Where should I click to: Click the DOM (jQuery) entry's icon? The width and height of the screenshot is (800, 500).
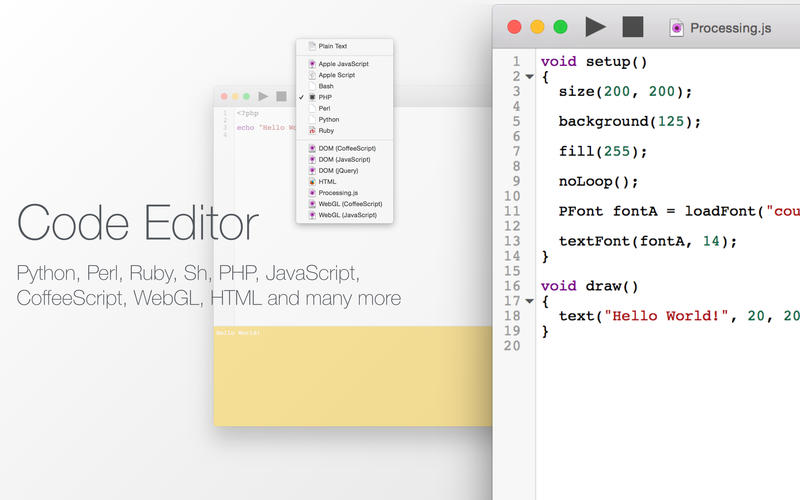(312, 170)
